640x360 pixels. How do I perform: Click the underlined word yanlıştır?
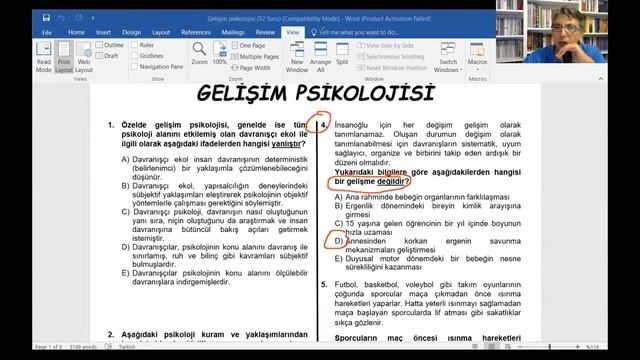pyautogui.click(x=286, y=144)
